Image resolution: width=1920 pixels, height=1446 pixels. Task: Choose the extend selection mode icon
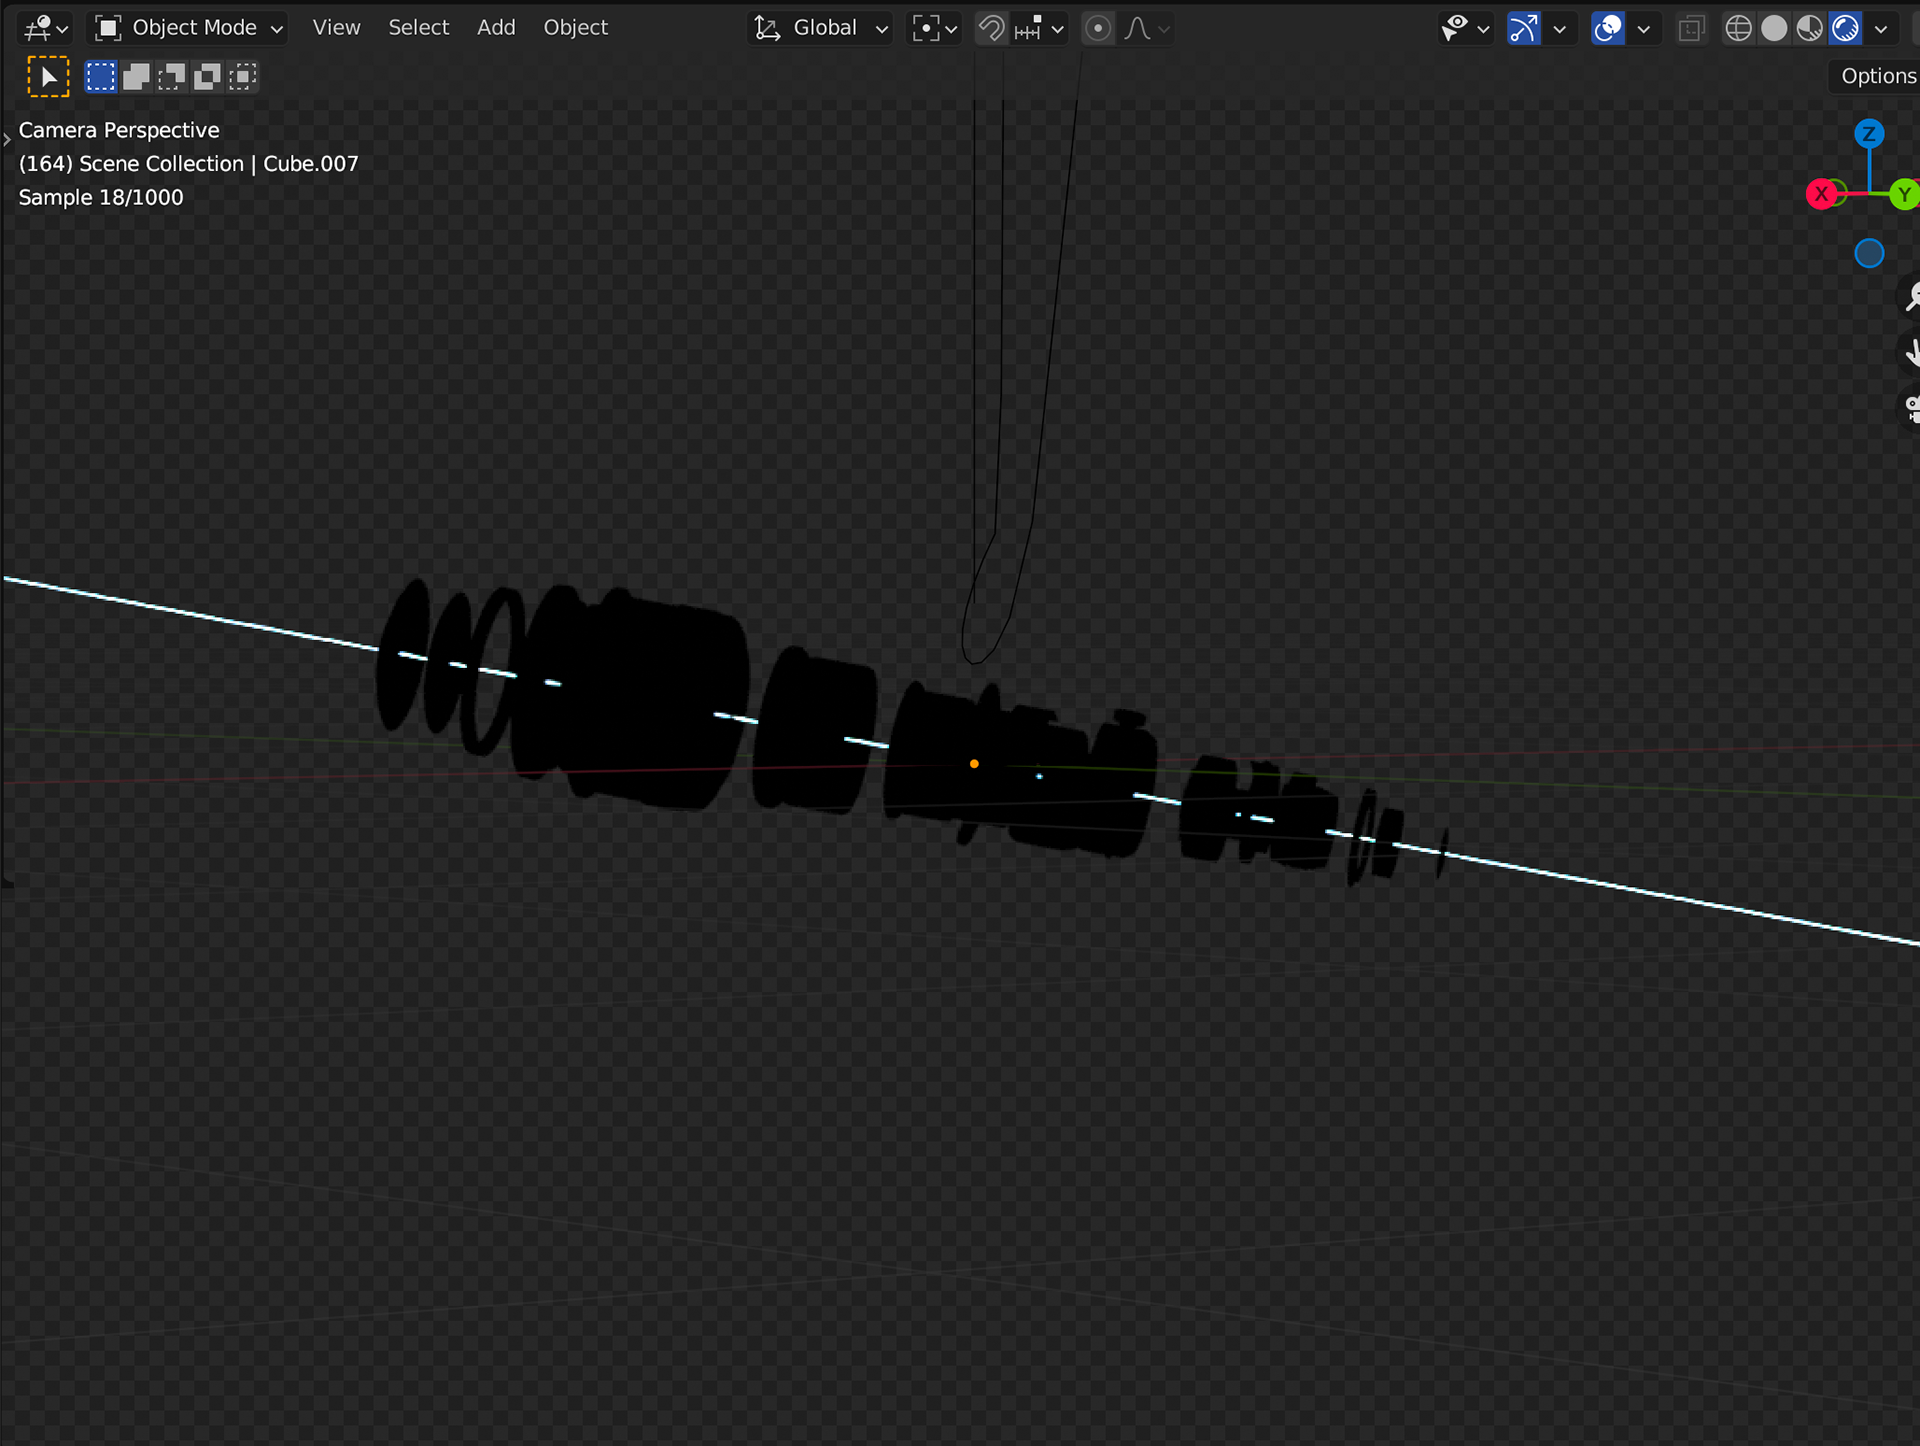(136, 77)
